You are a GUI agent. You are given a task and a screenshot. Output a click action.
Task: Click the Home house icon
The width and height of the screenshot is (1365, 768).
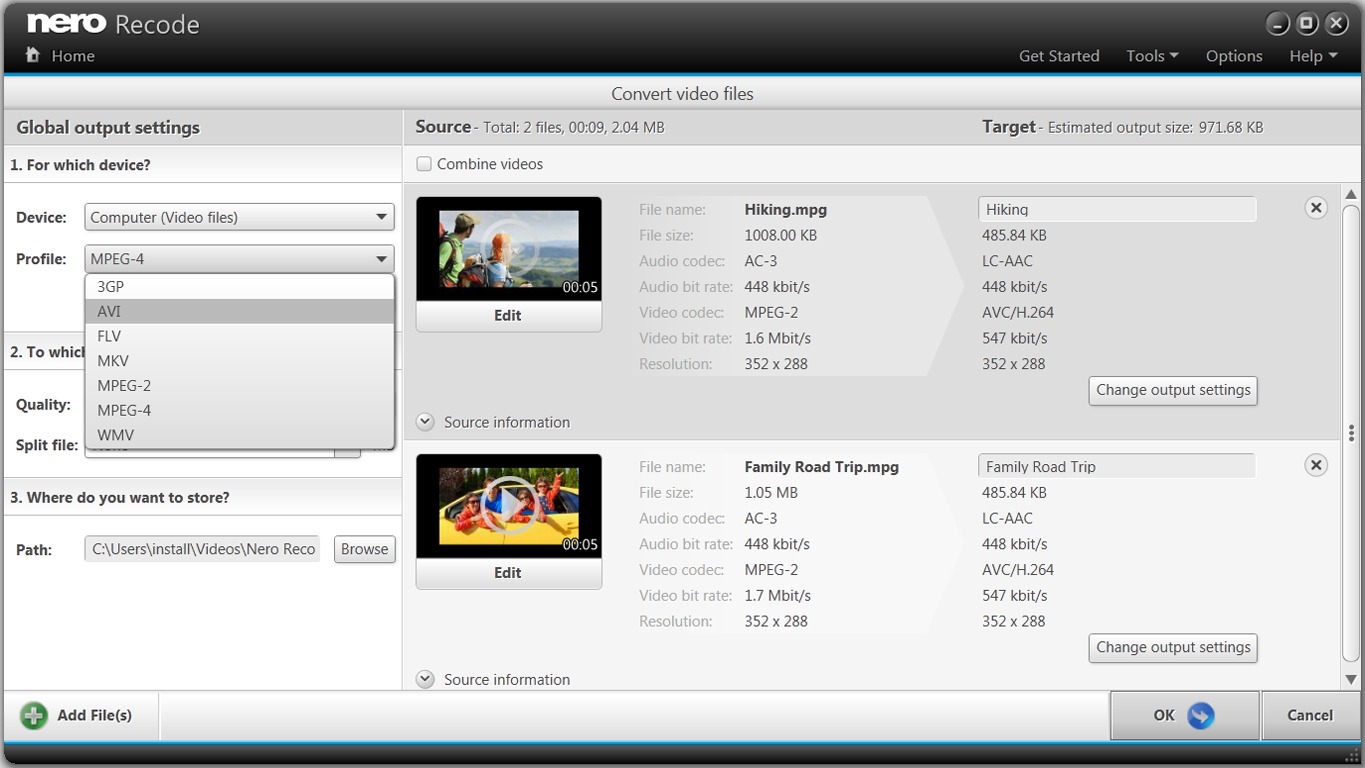[33, 55]
